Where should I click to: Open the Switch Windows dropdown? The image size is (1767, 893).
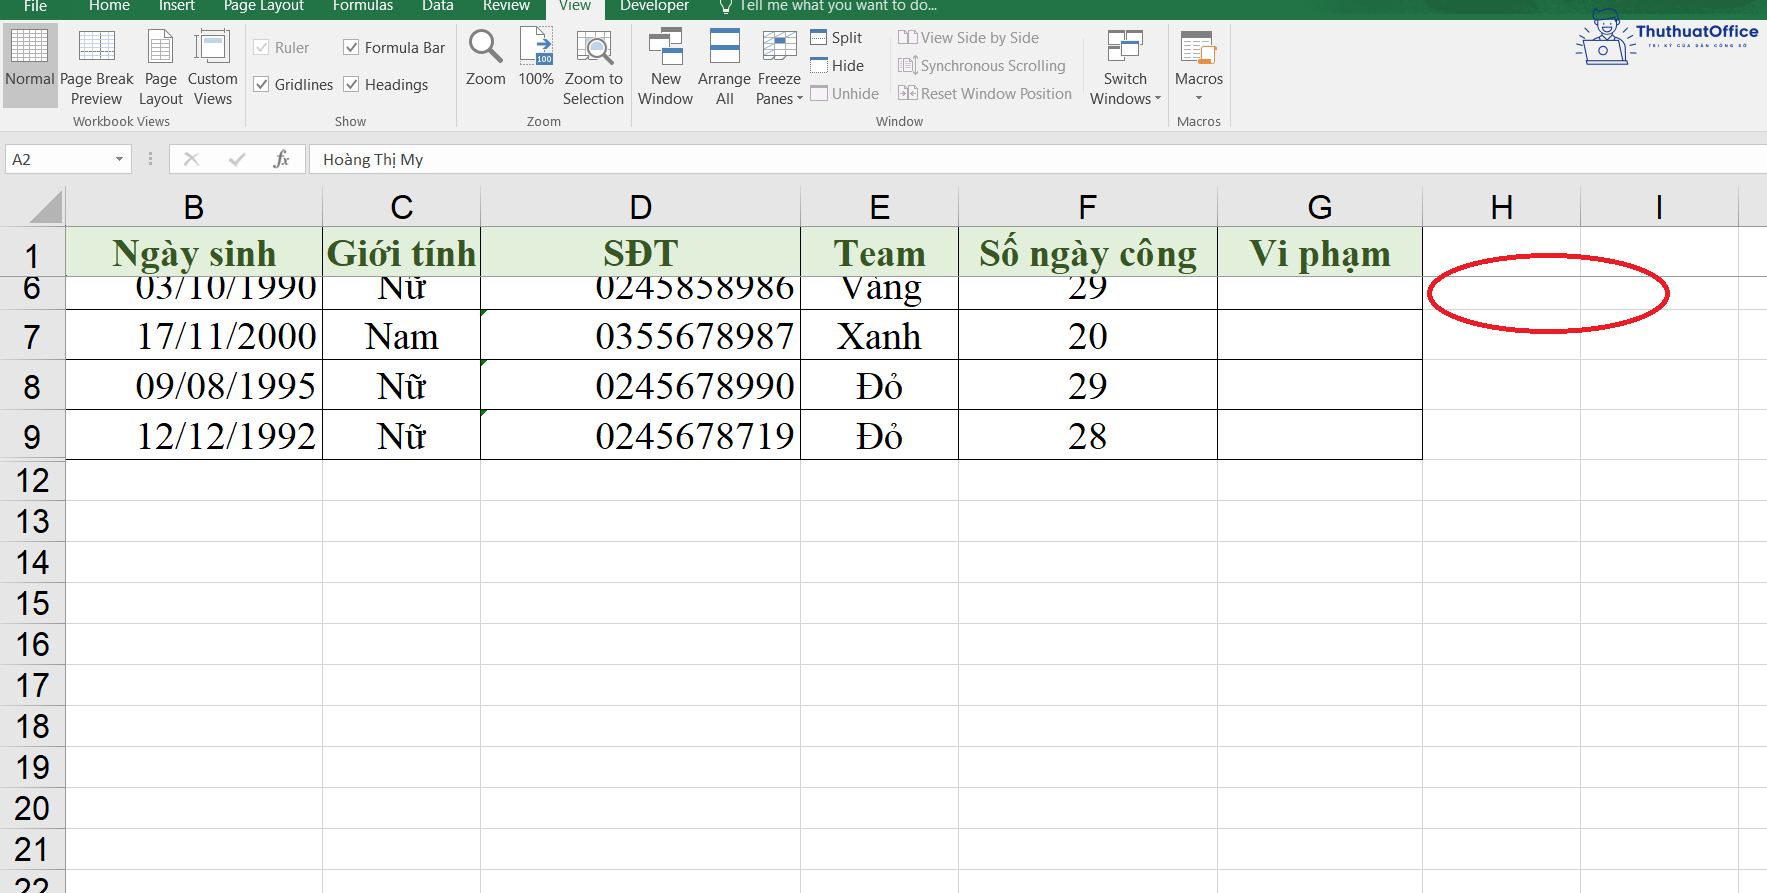click(x=1125, y=65)
